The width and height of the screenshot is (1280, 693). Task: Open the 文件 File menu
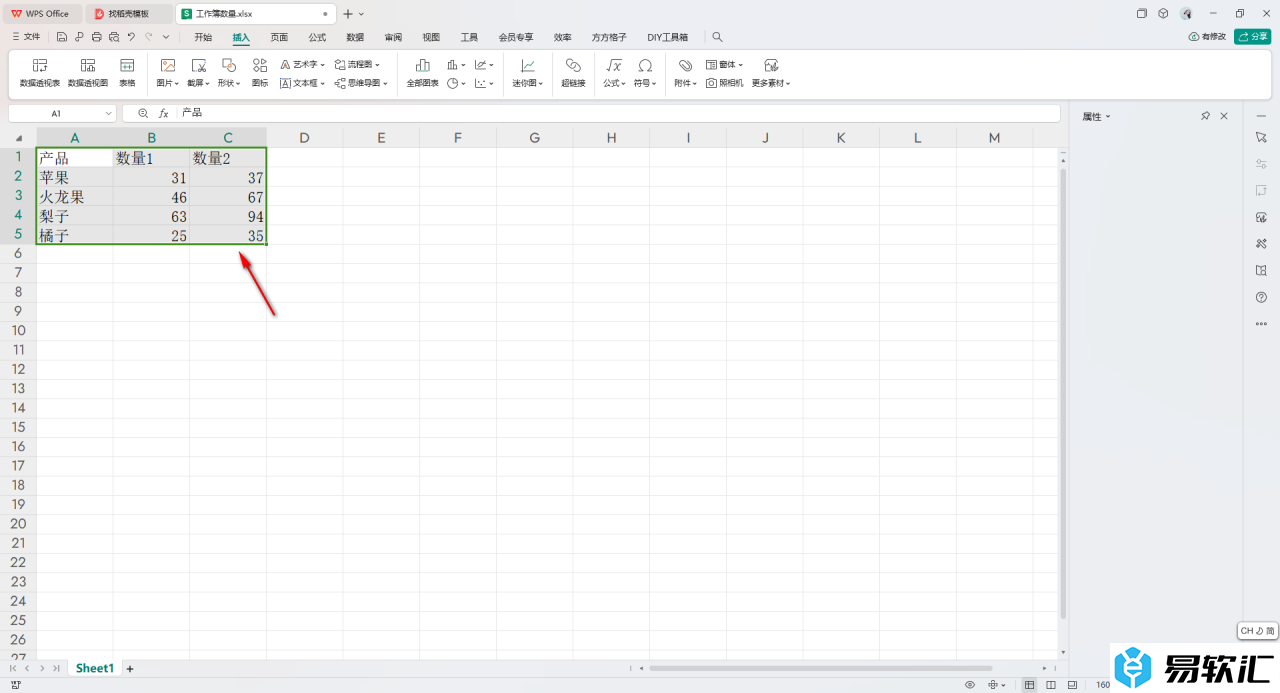click(26, 37)
